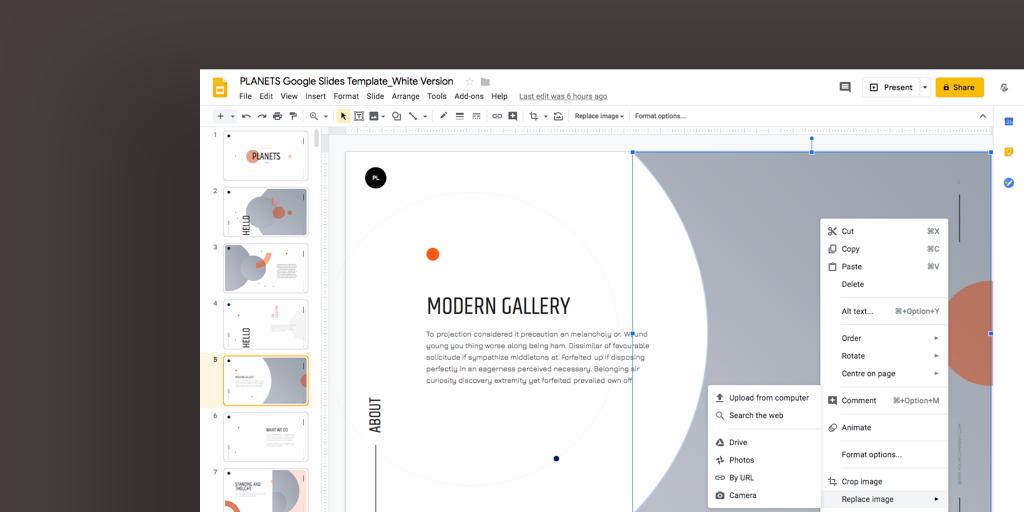Screen dimensions: 1024x512
Task: Open the Google Slides home logo
Action: pos(220,88)
